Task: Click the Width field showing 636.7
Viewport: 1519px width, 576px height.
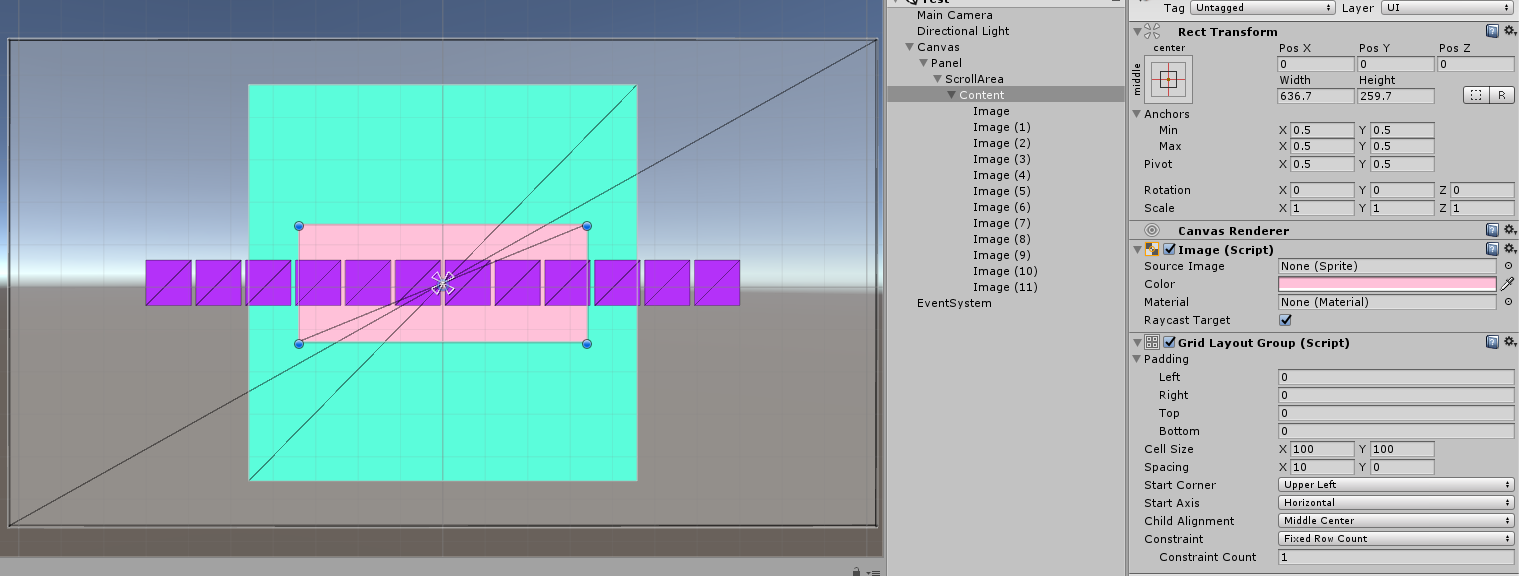Action: tap(1316, 96)
